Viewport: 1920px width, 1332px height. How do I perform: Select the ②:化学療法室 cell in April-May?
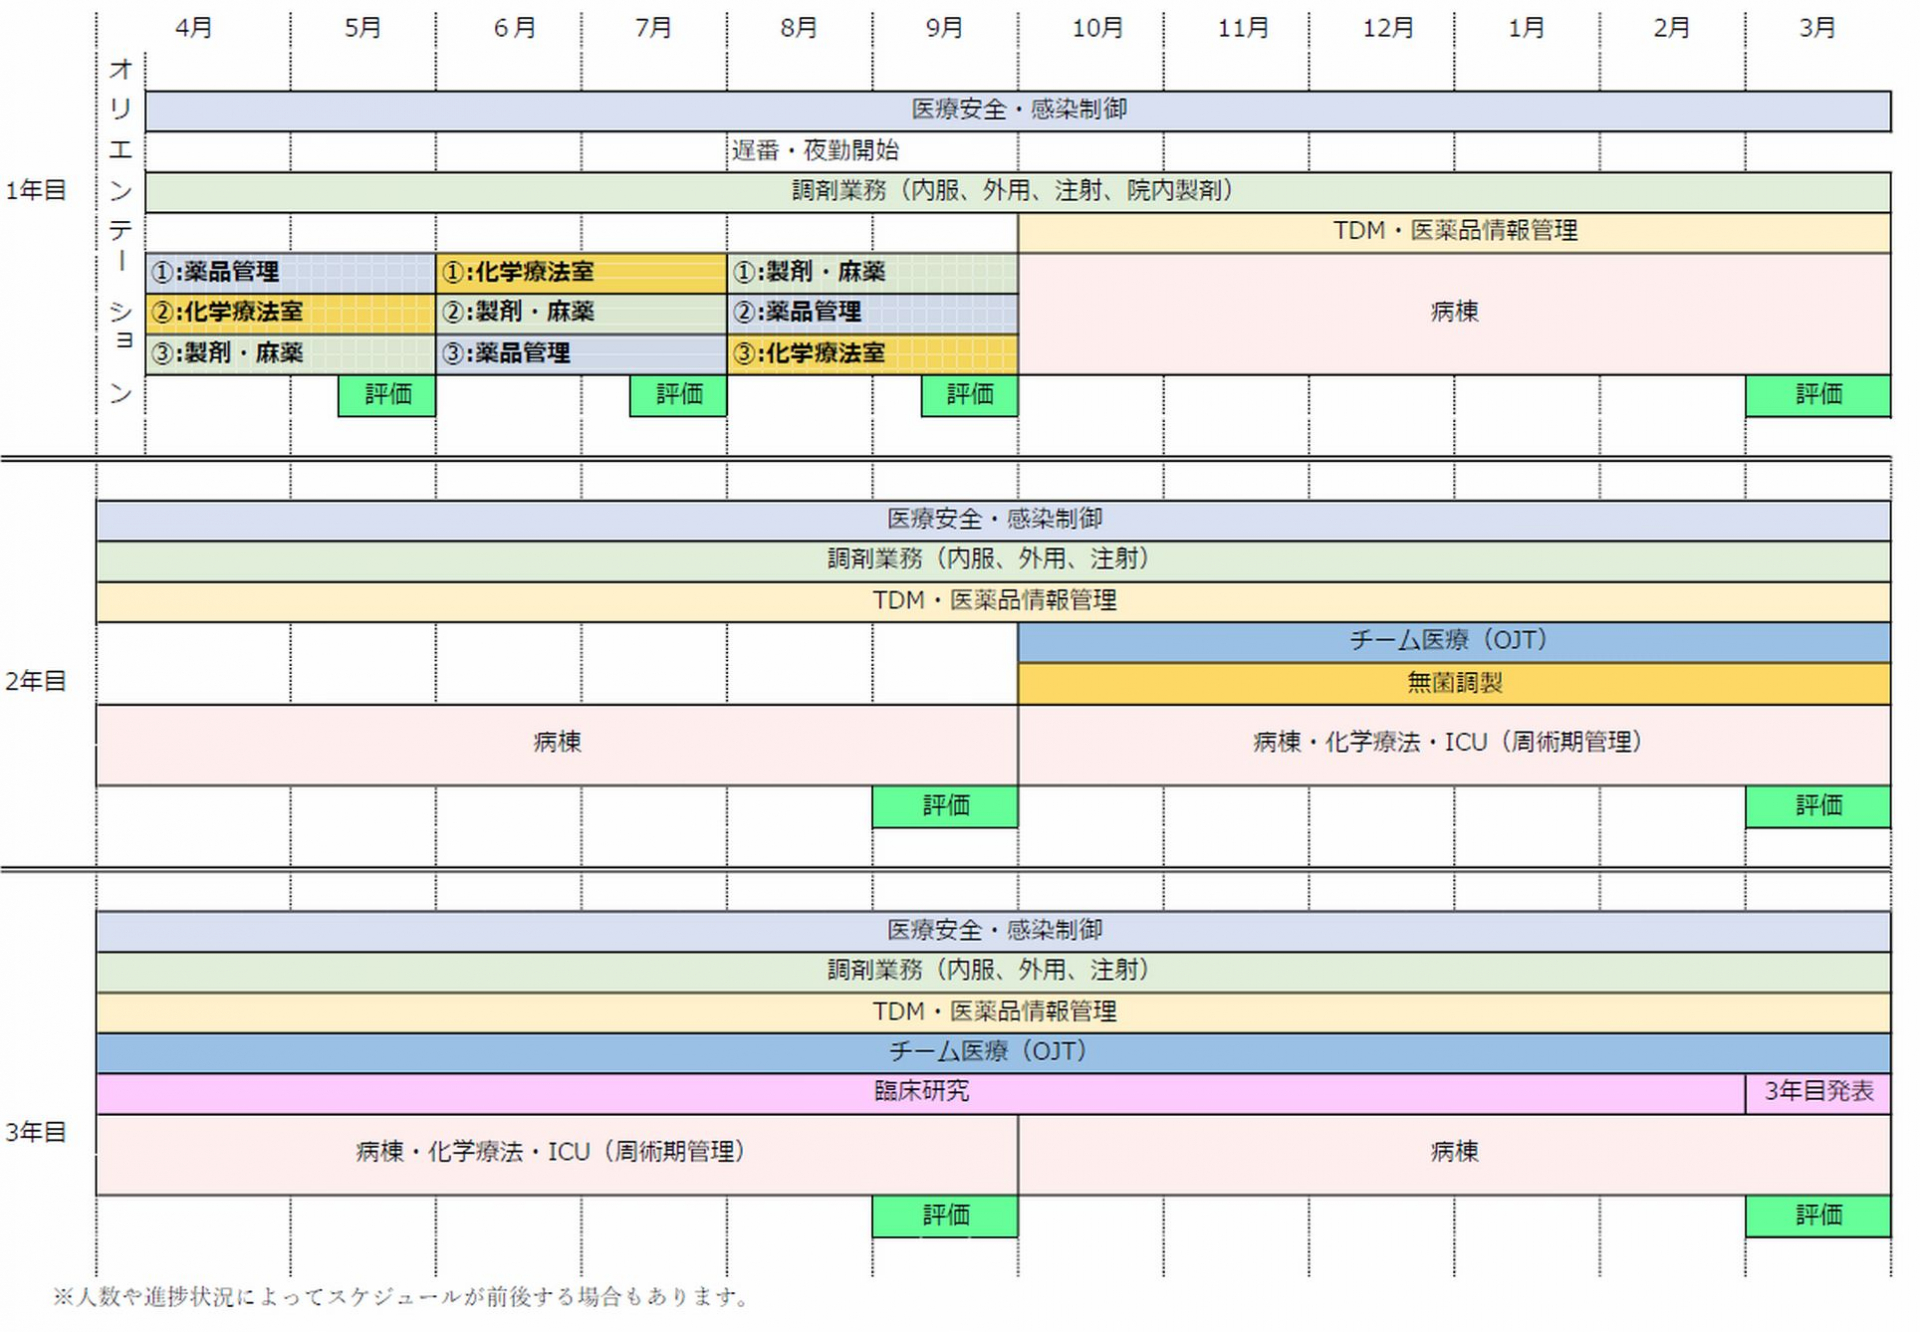(x=290, y=312)
